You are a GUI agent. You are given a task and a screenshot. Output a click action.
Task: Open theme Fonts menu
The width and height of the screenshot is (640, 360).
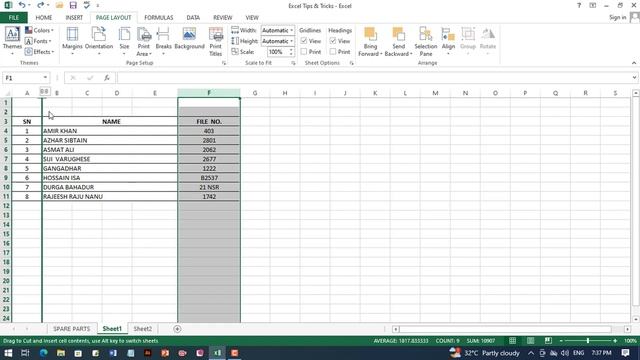click(x=38, y=41)
